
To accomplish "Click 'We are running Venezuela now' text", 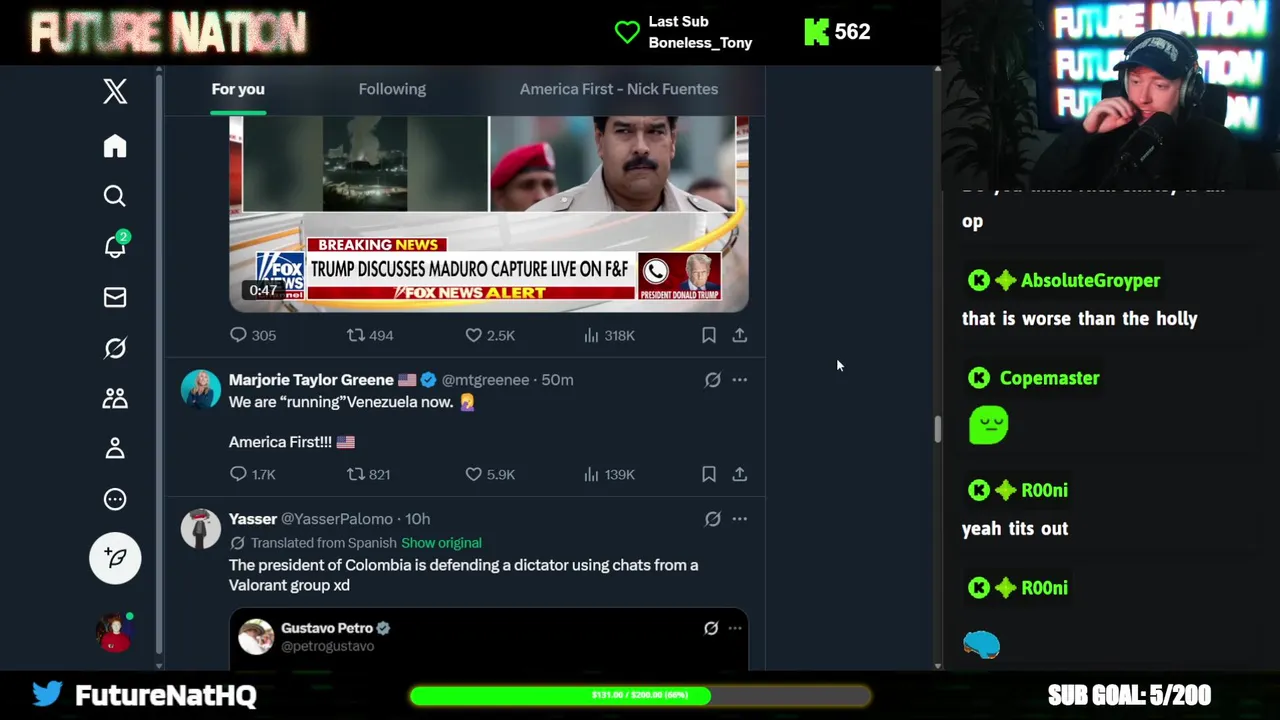I will (x=340, y=402).
